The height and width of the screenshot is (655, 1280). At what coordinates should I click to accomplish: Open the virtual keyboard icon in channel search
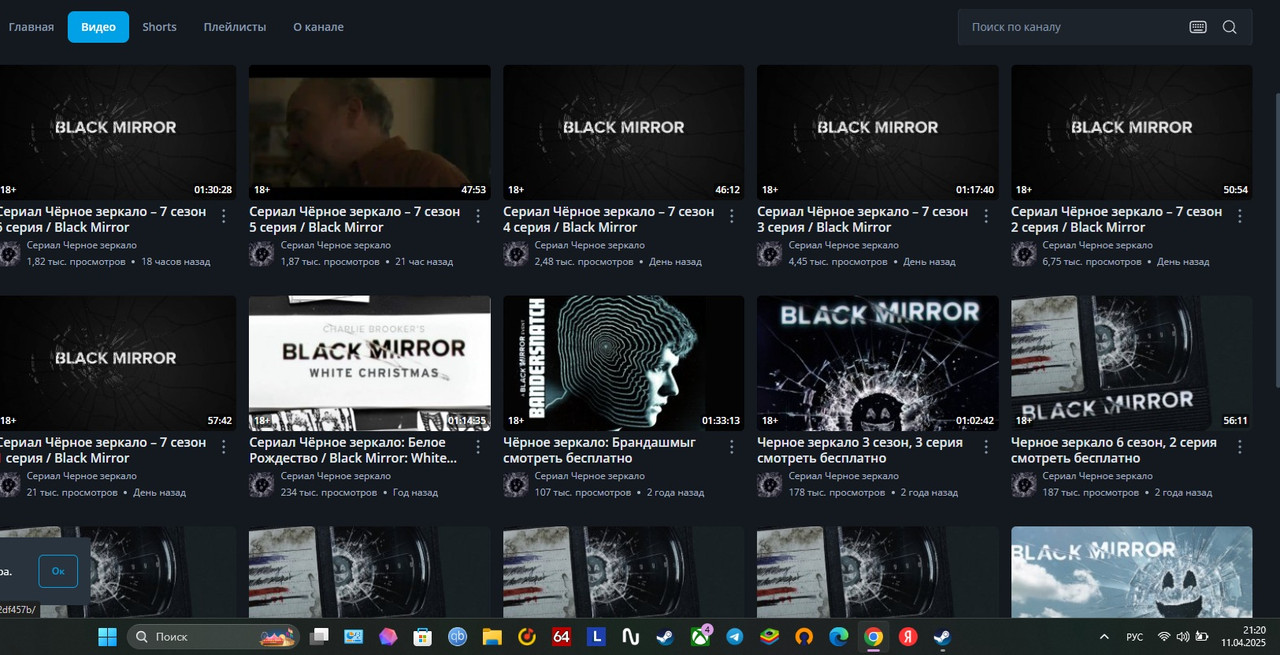(1198, 27)
